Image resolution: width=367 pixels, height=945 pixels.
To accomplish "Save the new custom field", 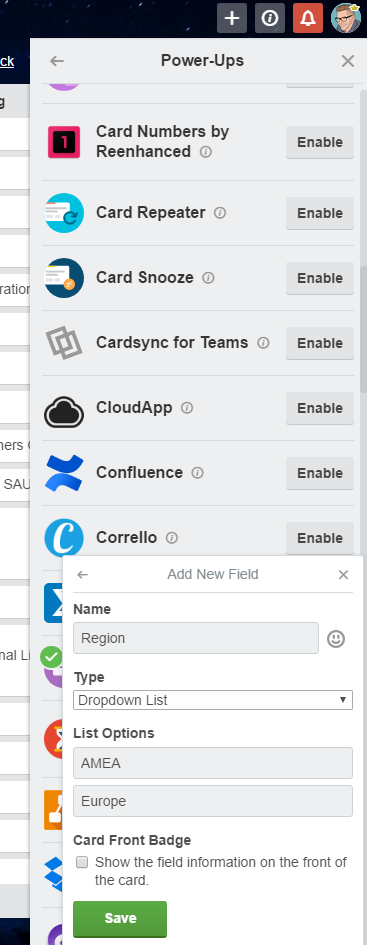I will 120,918.
